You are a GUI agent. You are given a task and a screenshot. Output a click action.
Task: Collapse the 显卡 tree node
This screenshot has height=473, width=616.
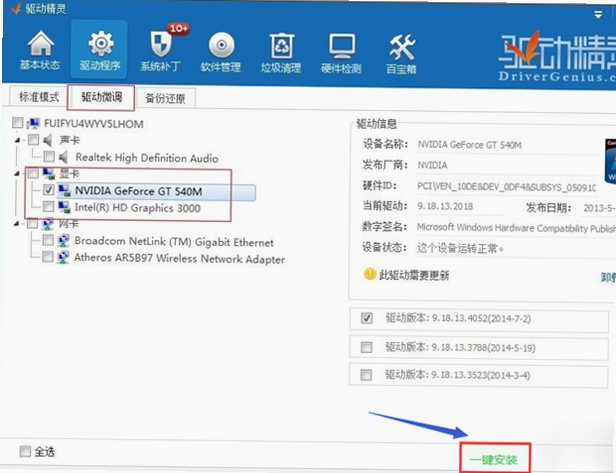(17, 173)
